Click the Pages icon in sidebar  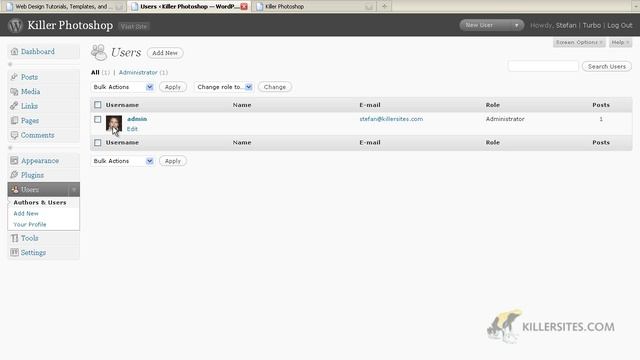(x=14, y=120)
